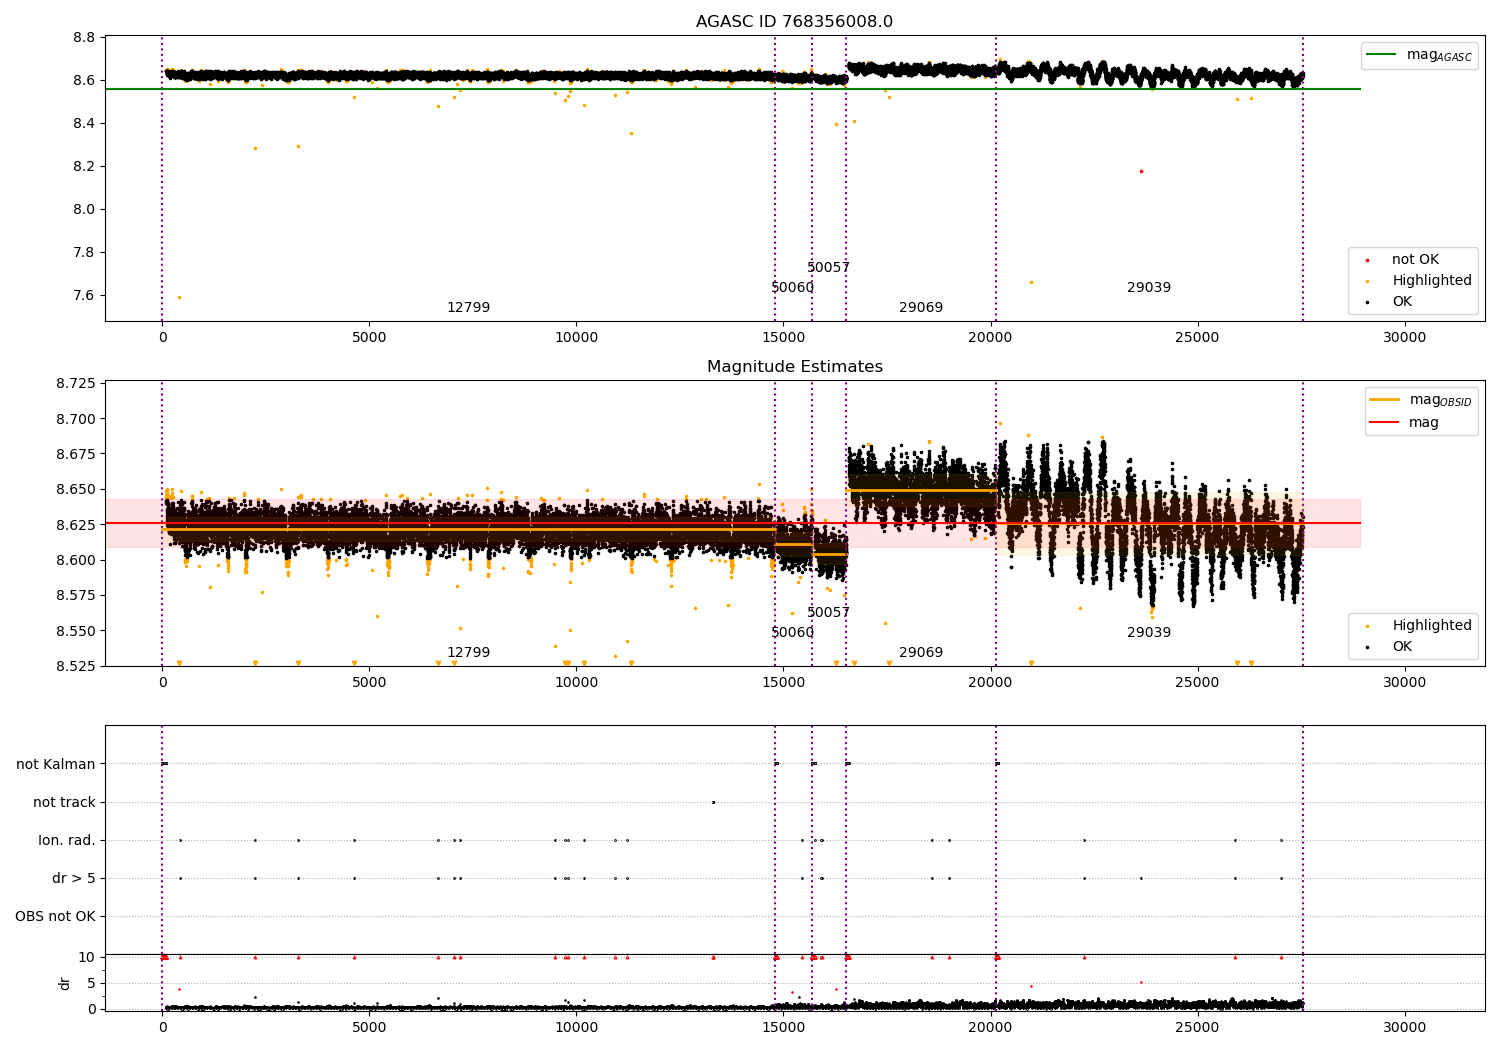The height and width of the screenshot is (1050, 1500).
Task: Click the 'dr > 5' row label
Action: click(x=74, y=879)
